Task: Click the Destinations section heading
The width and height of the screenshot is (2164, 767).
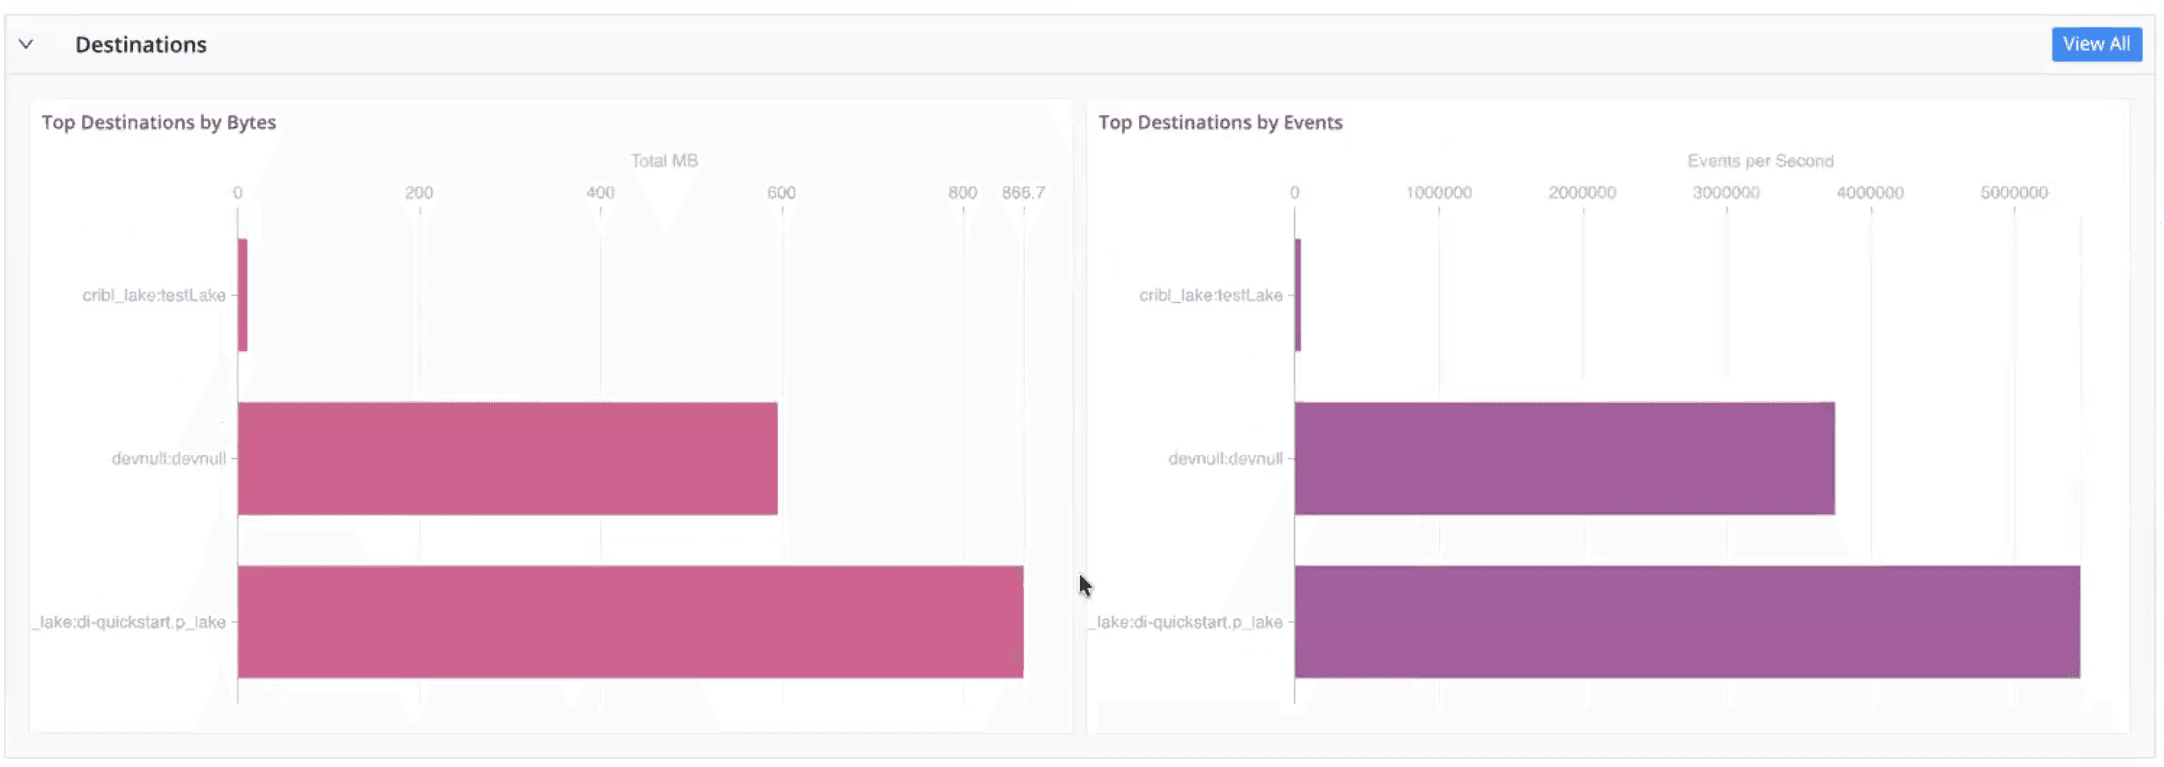Action: coord(141,45)
